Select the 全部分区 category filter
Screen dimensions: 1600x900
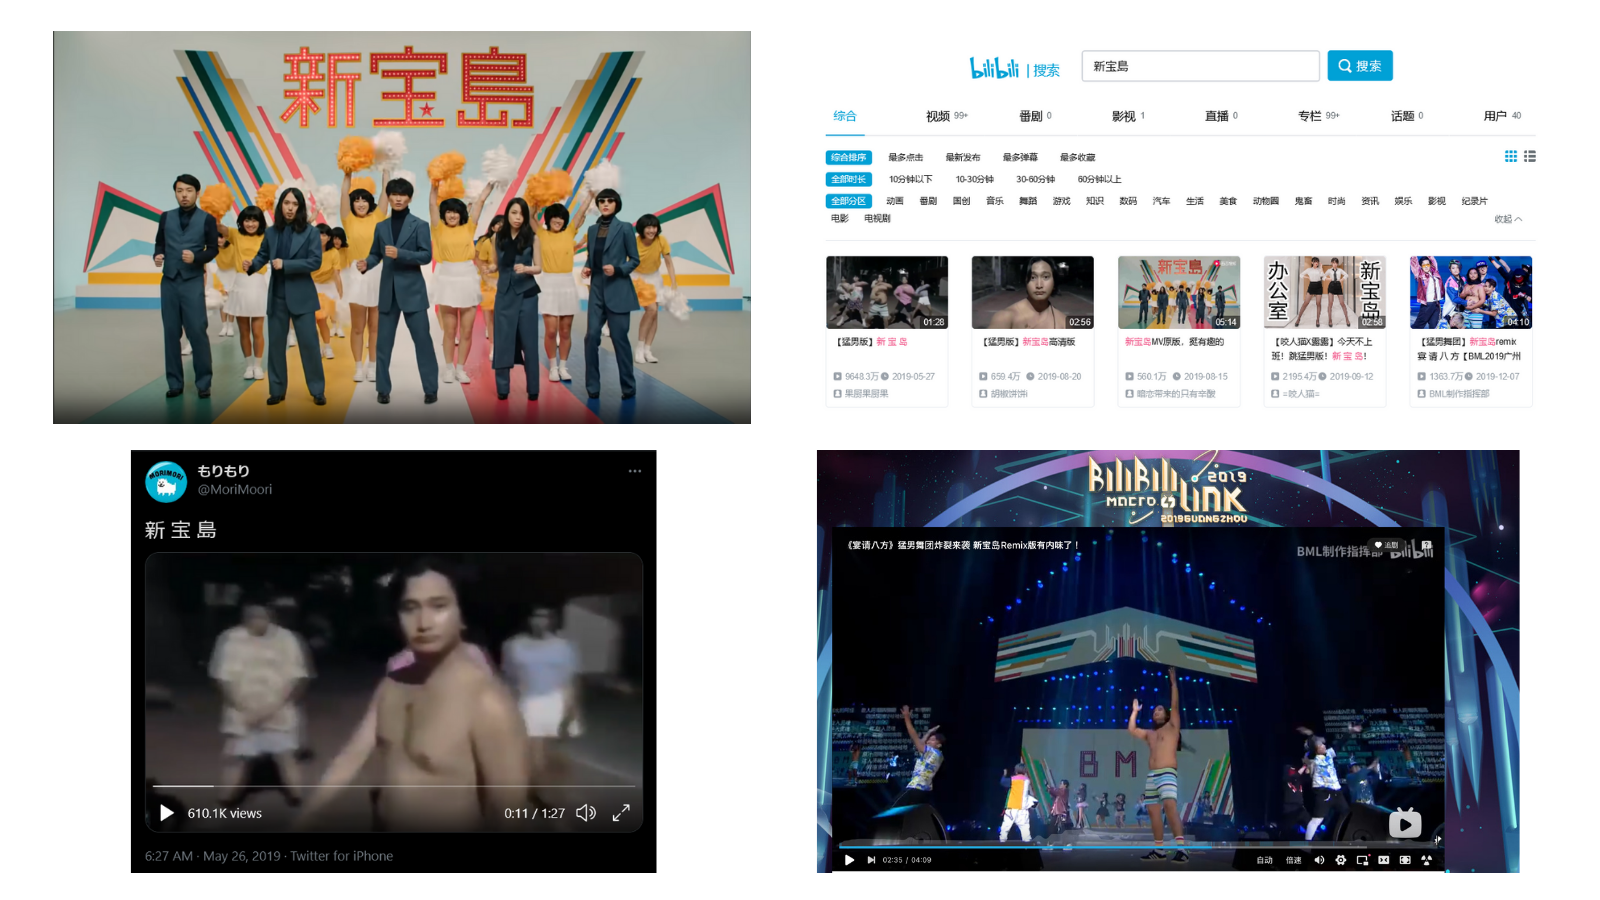[849, 201]
